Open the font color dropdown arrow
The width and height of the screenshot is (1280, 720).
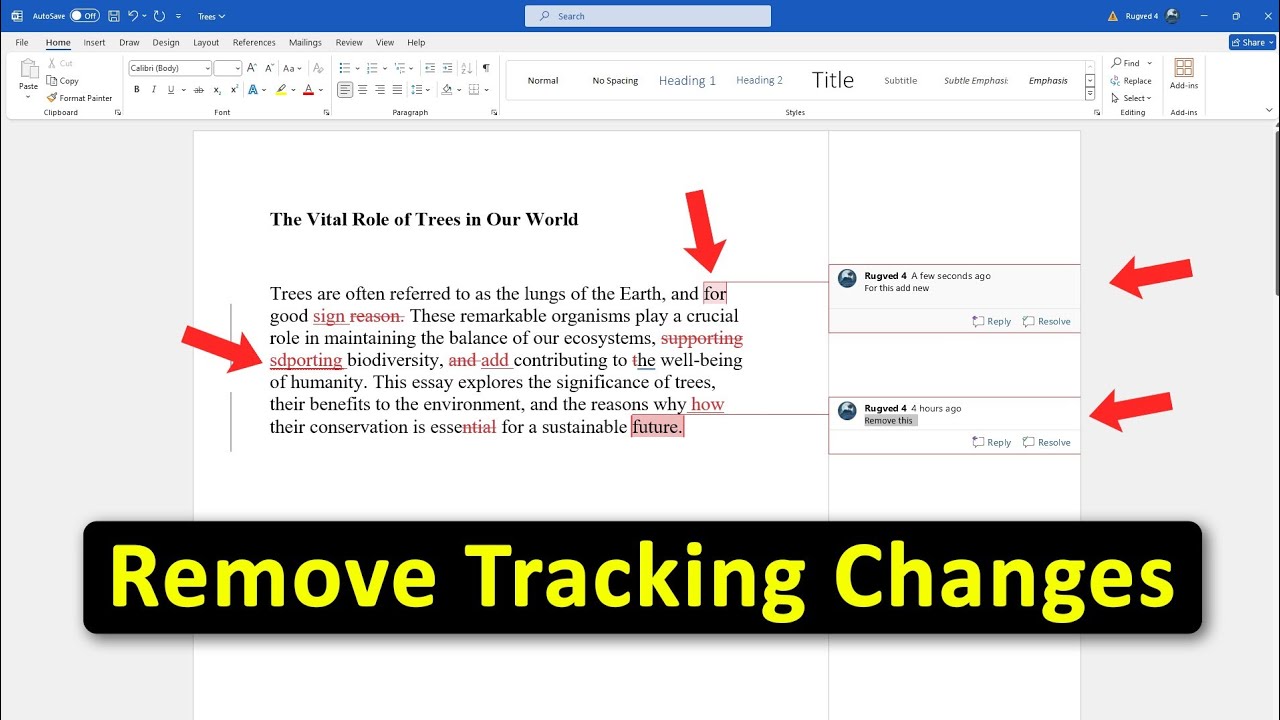click(320, 90)
